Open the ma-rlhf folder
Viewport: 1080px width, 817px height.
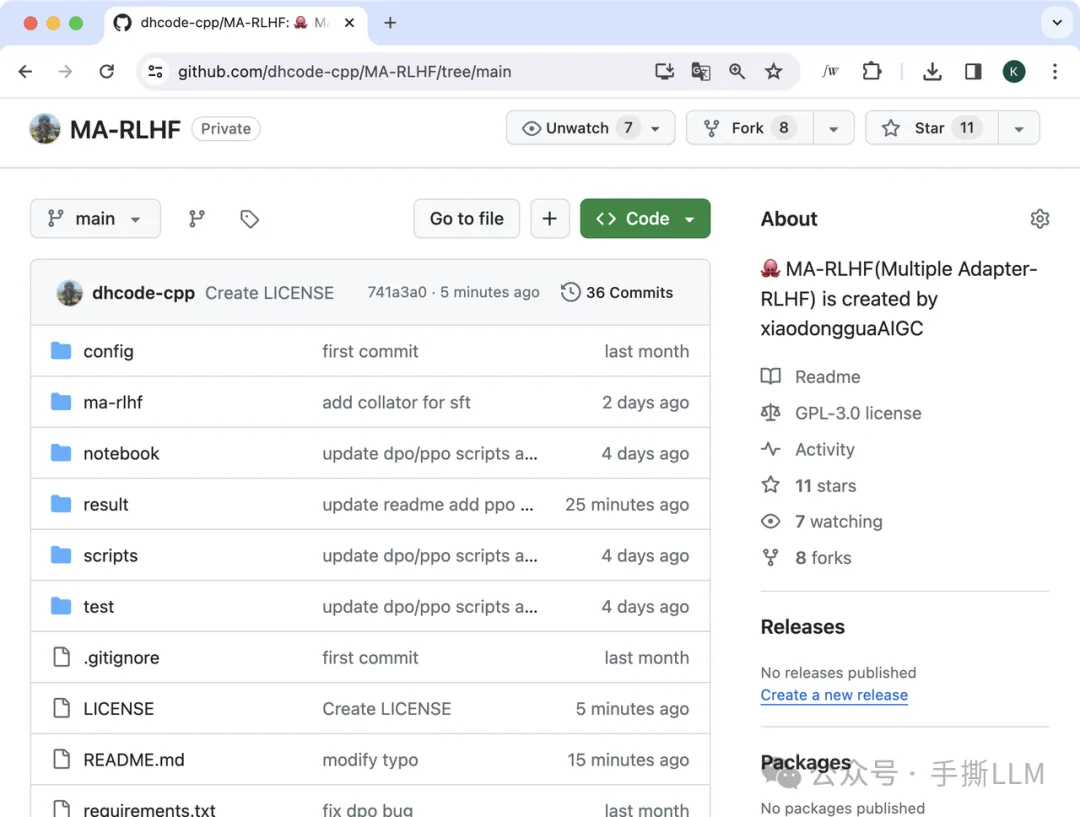(113, 402)
